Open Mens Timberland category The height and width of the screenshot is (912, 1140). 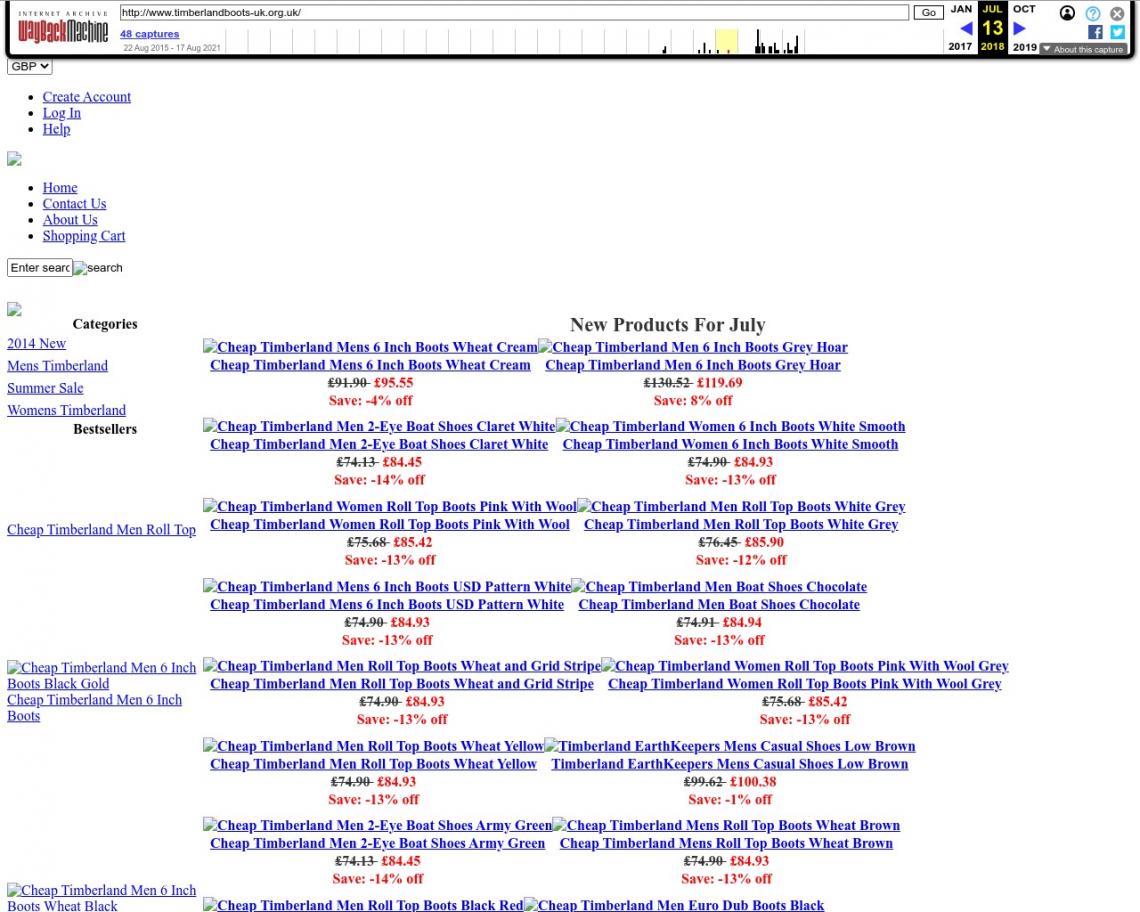57,366
